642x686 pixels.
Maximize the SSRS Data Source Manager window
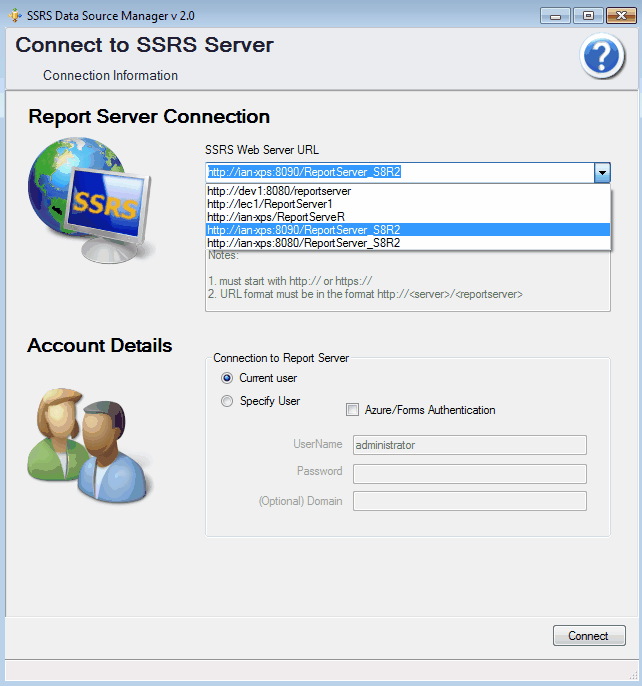(588, 16)
